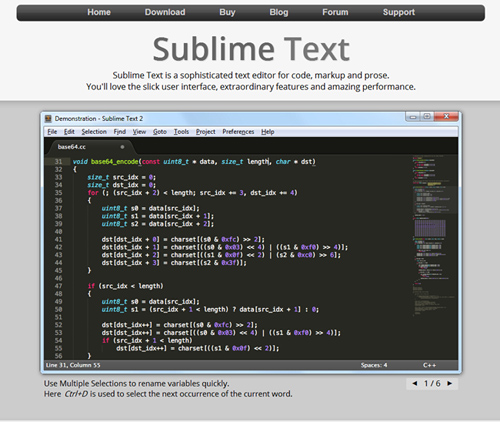Click the unsaved dot on base64.cc tab
The image size is (500, 422).
coord(122,147)
